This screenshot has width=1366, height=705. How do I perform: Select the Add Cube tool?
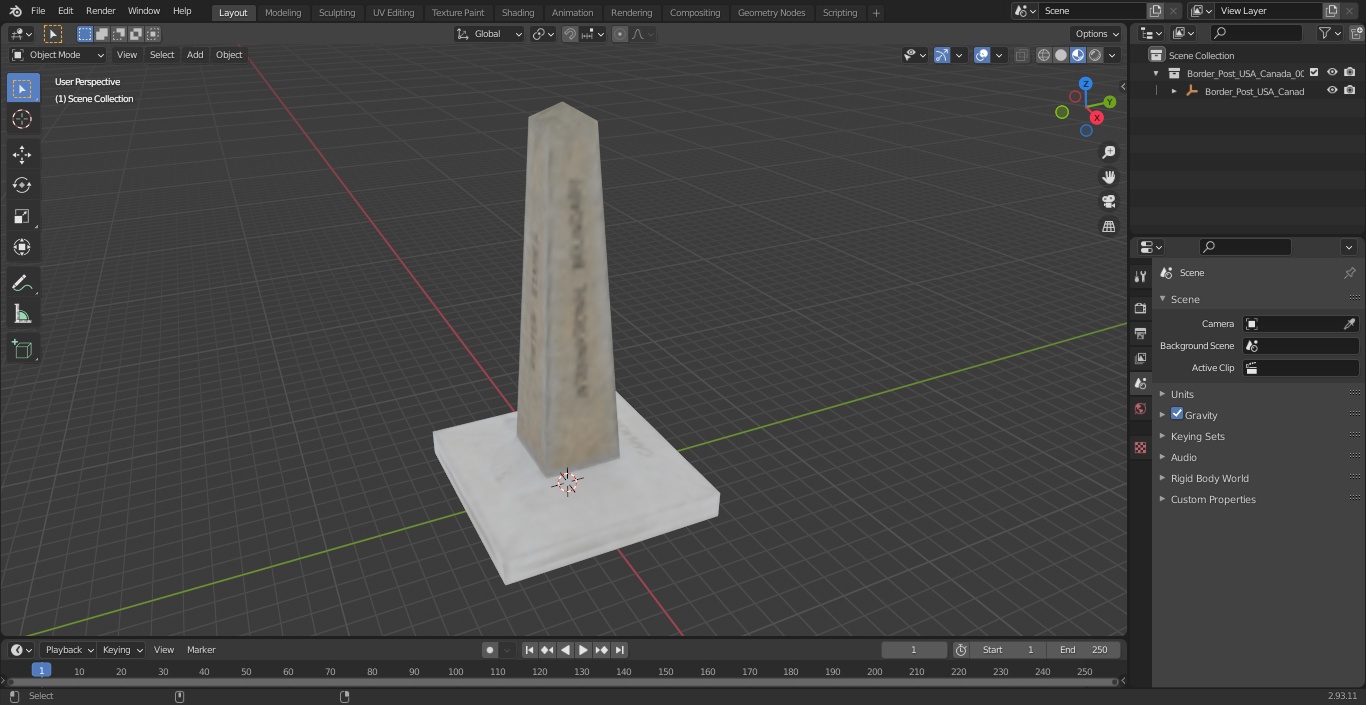click(x=22, y=349)
